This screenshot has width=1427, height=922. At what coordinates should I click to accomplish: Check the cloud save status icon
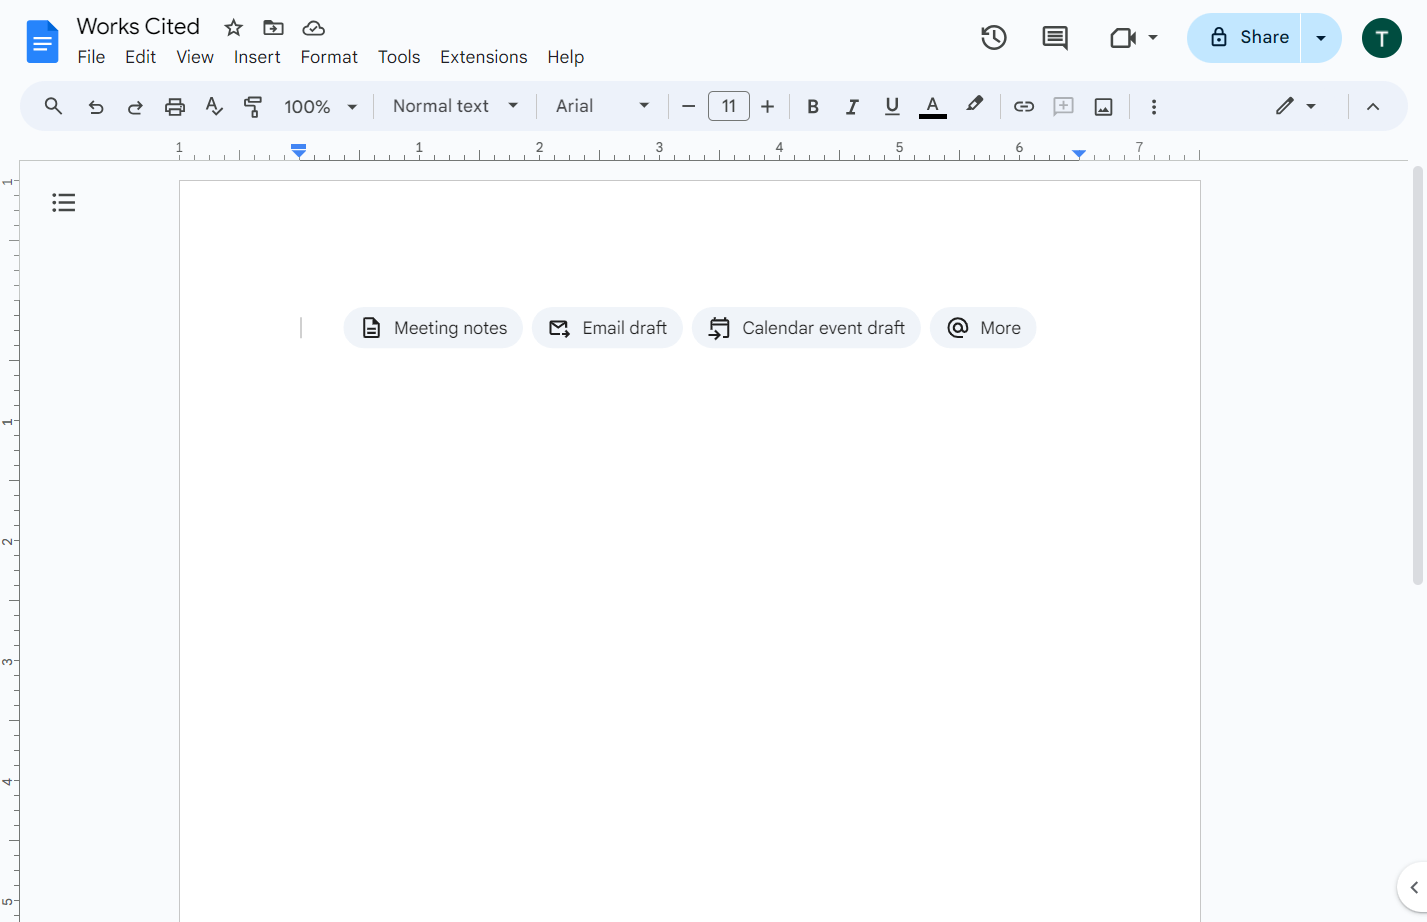[x=314, y=28]
